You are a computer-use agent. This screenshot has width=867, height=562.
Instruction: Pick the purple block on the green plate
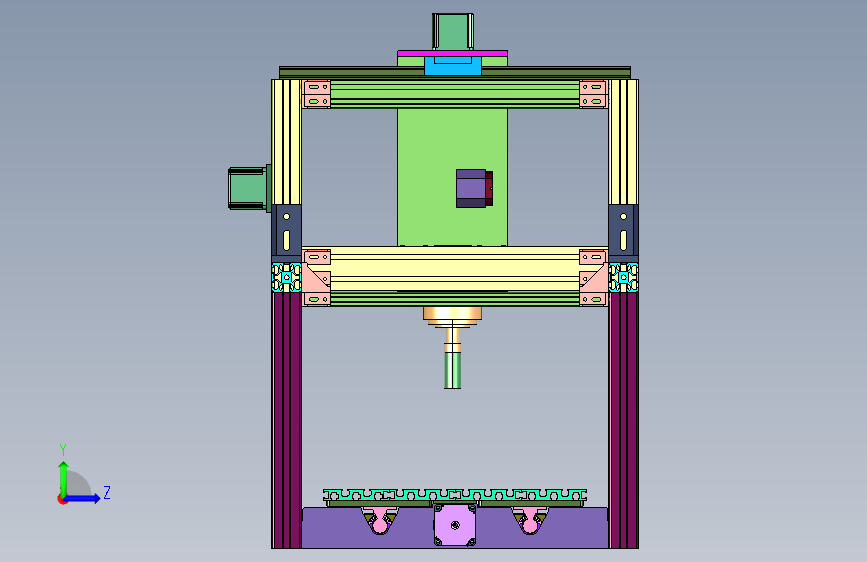471,189
